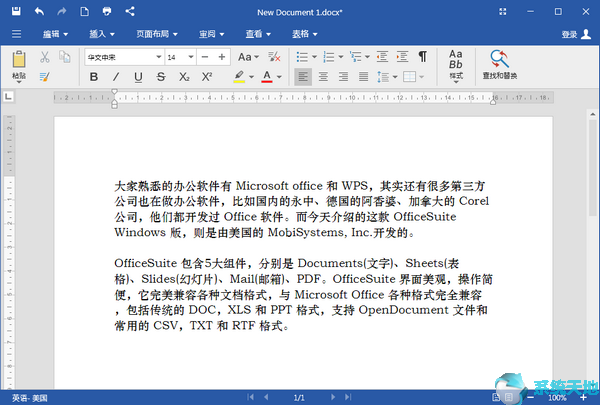Toggle Strikethrough formatting

pyautogui.click(x=161, y=77)
